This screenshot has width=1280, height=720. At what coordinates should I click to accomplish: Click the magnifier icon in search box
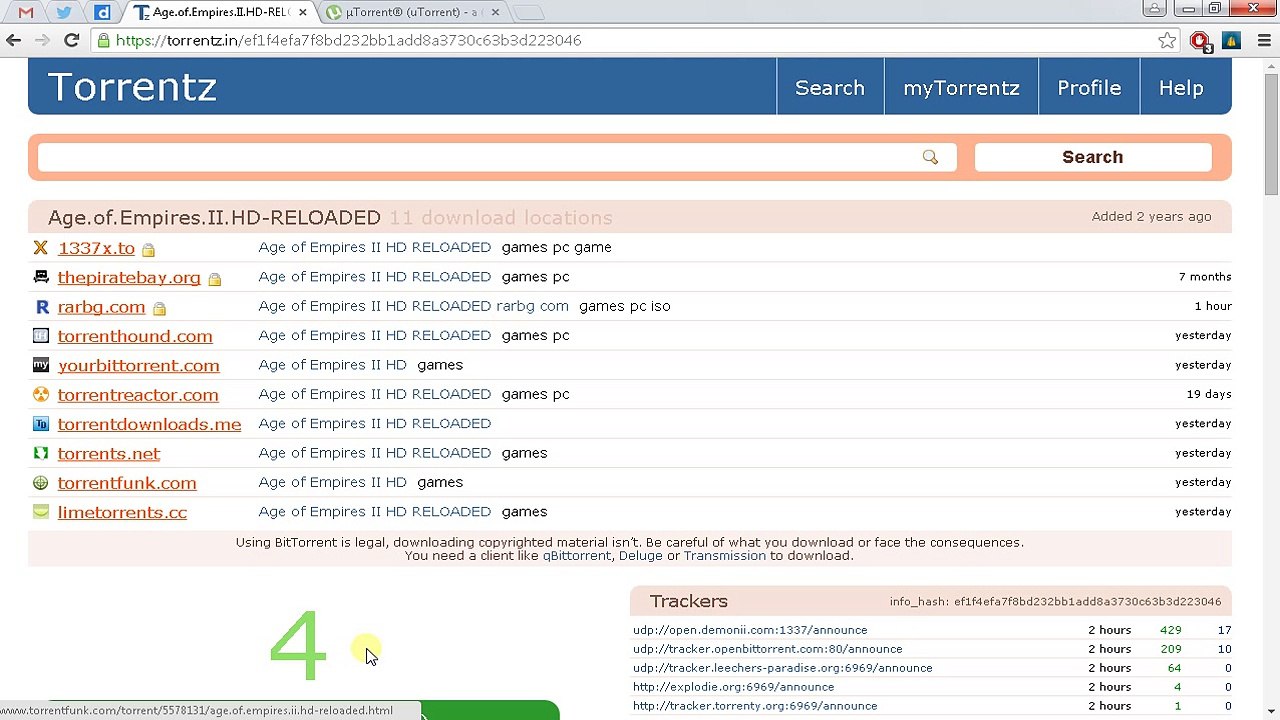coord(930,157)
